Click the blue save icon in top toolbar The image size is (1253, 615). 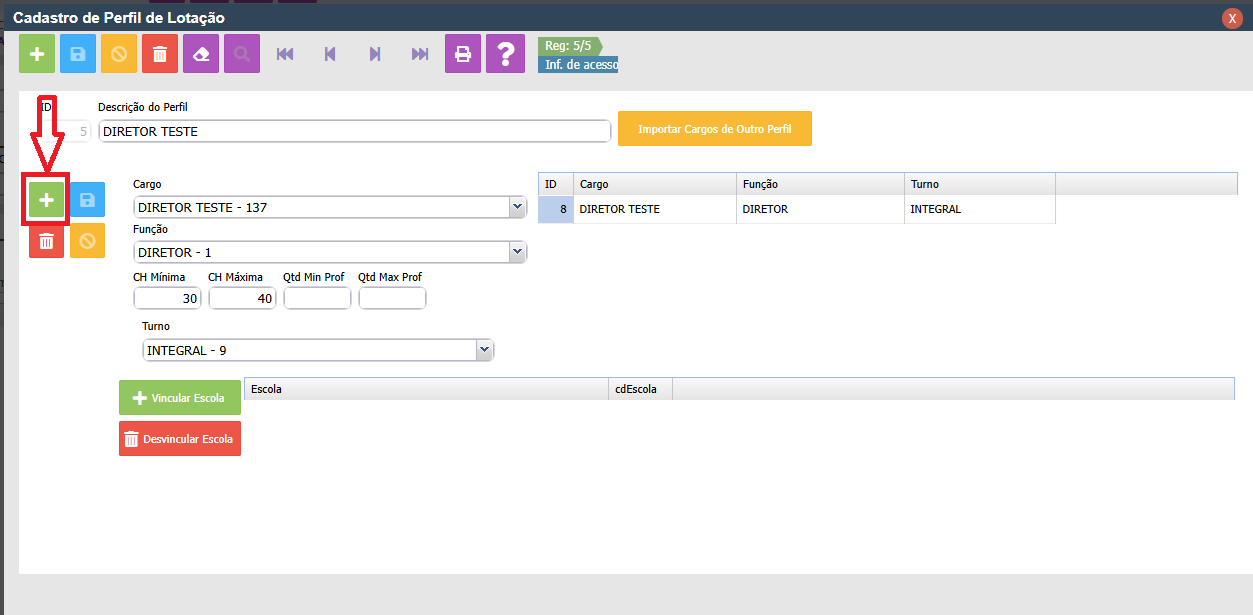tap(78, 54)
